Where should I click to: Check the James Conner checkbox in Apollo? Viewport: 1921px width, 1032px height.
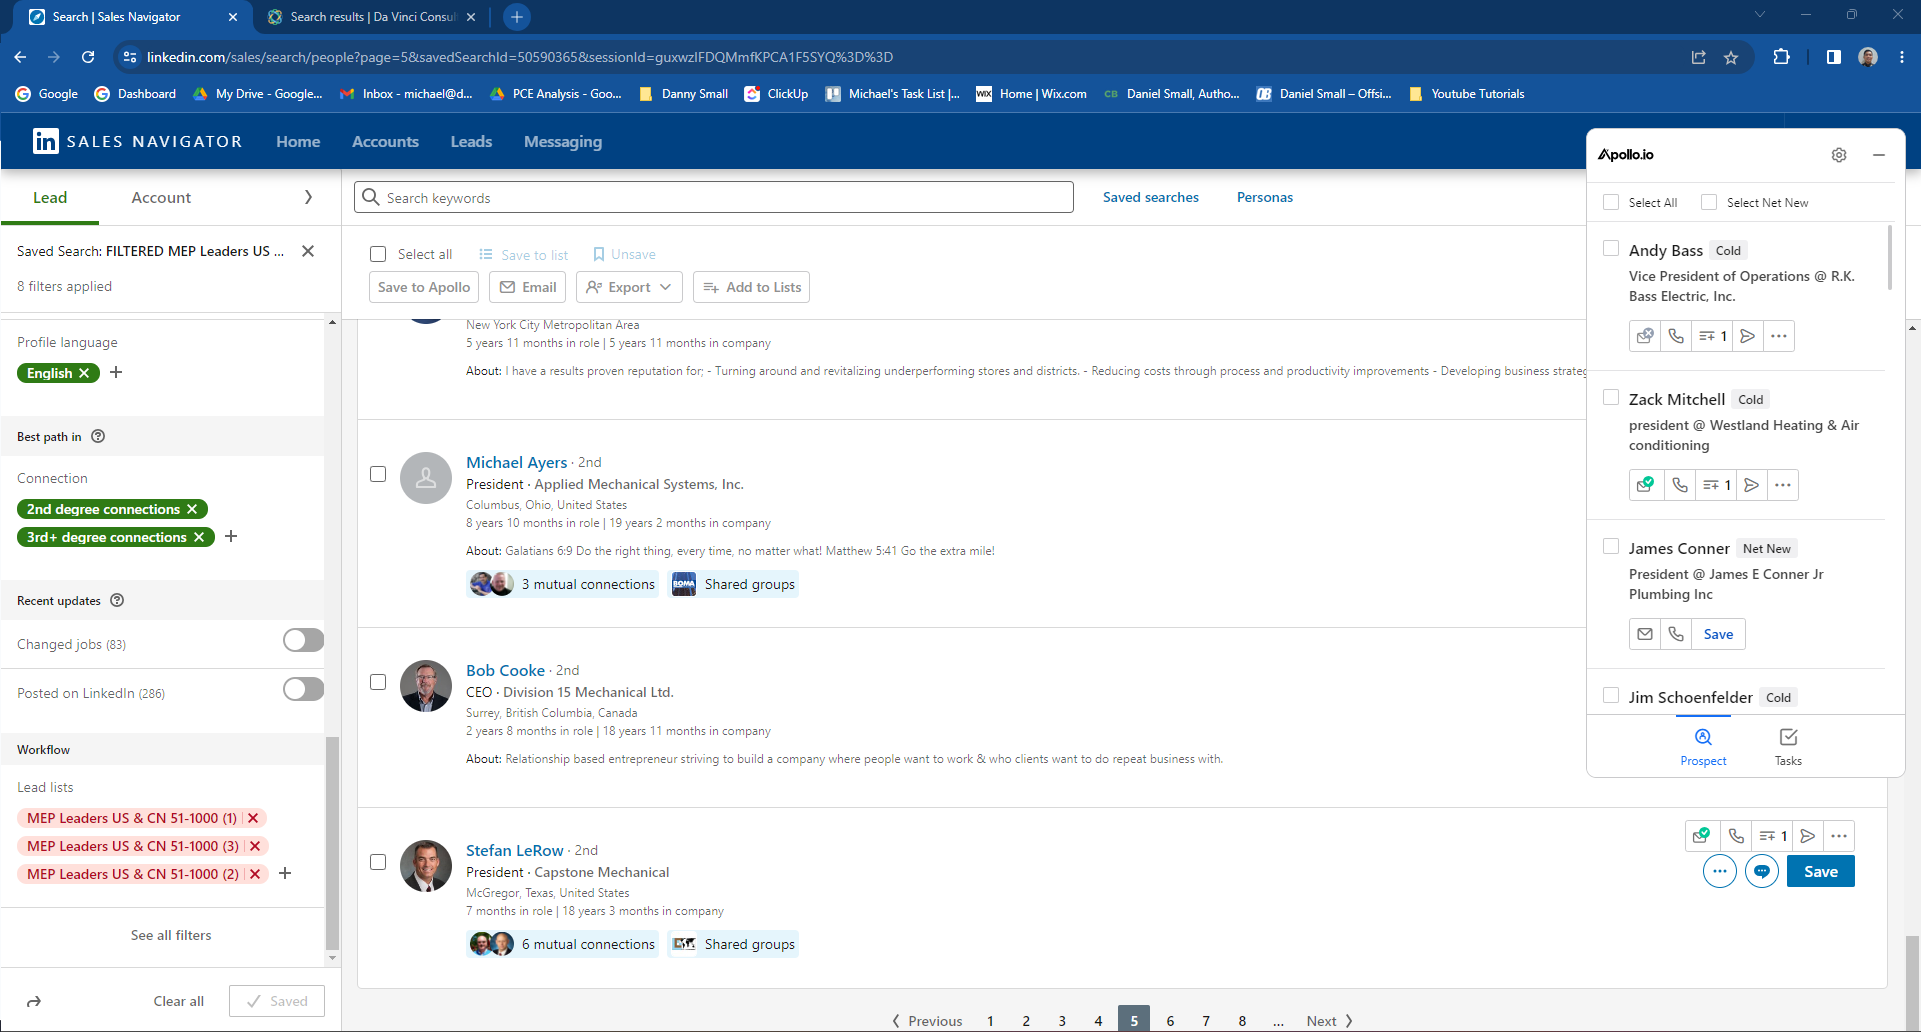pos(1611,546)
